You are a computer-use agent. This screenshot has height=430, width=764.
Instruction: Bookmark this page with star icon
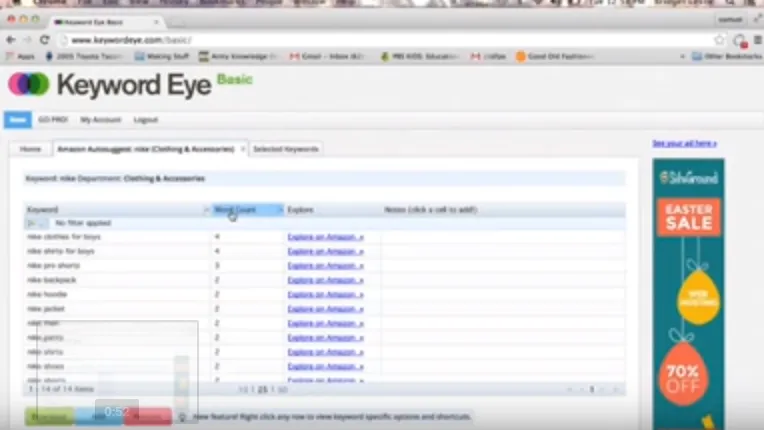(x=719, y=40)
